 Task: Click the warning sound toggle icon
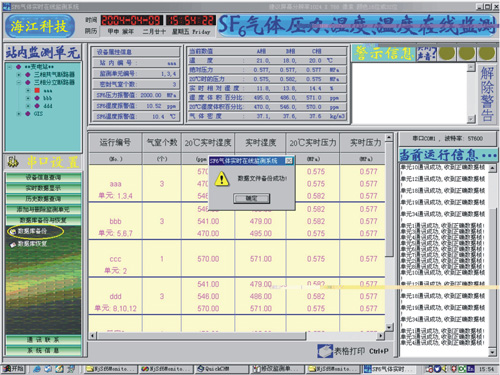point(426,53)
